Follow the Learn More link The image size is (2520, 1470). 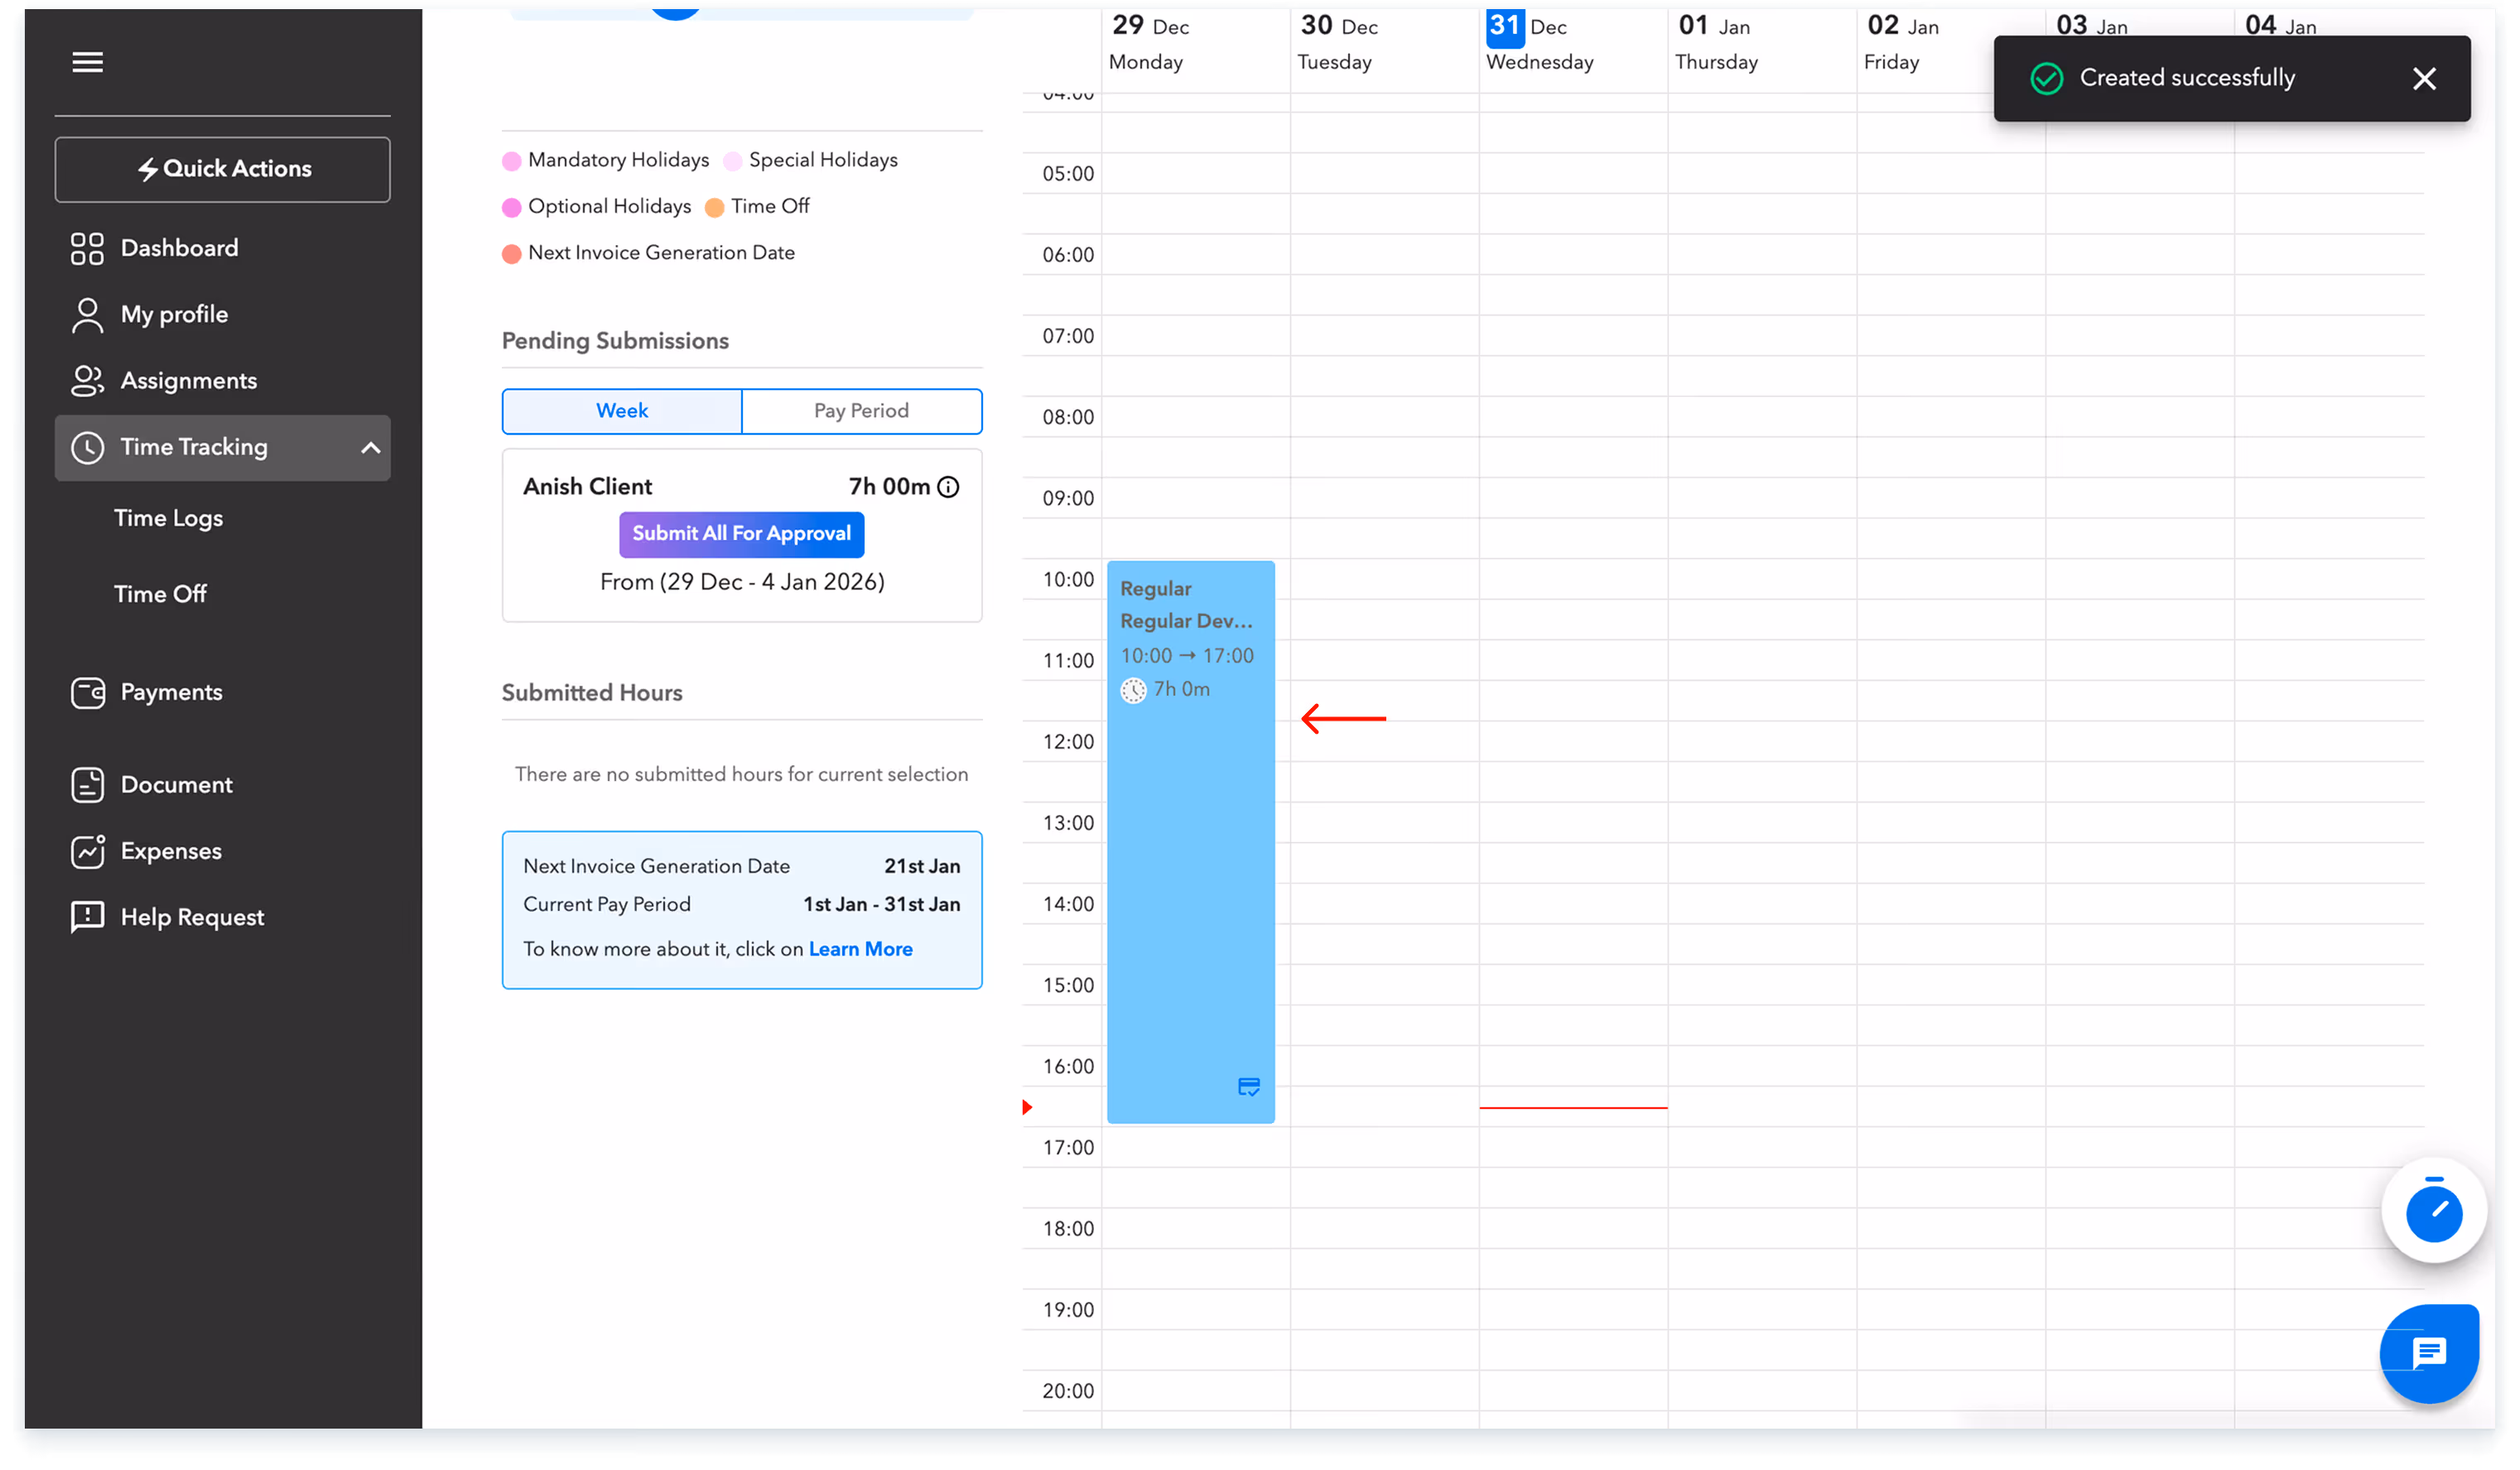coord(860,949)
